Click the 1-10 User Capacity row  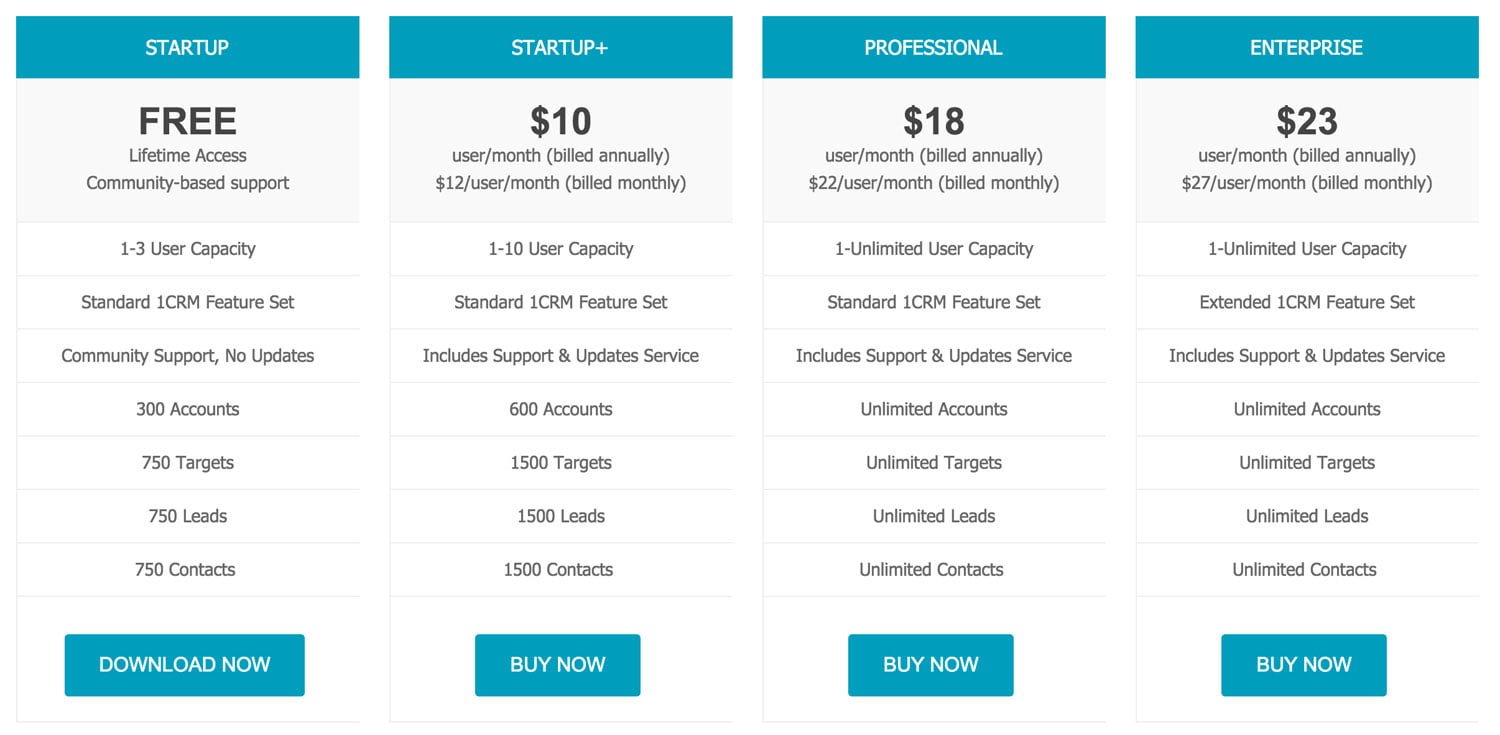561,249
